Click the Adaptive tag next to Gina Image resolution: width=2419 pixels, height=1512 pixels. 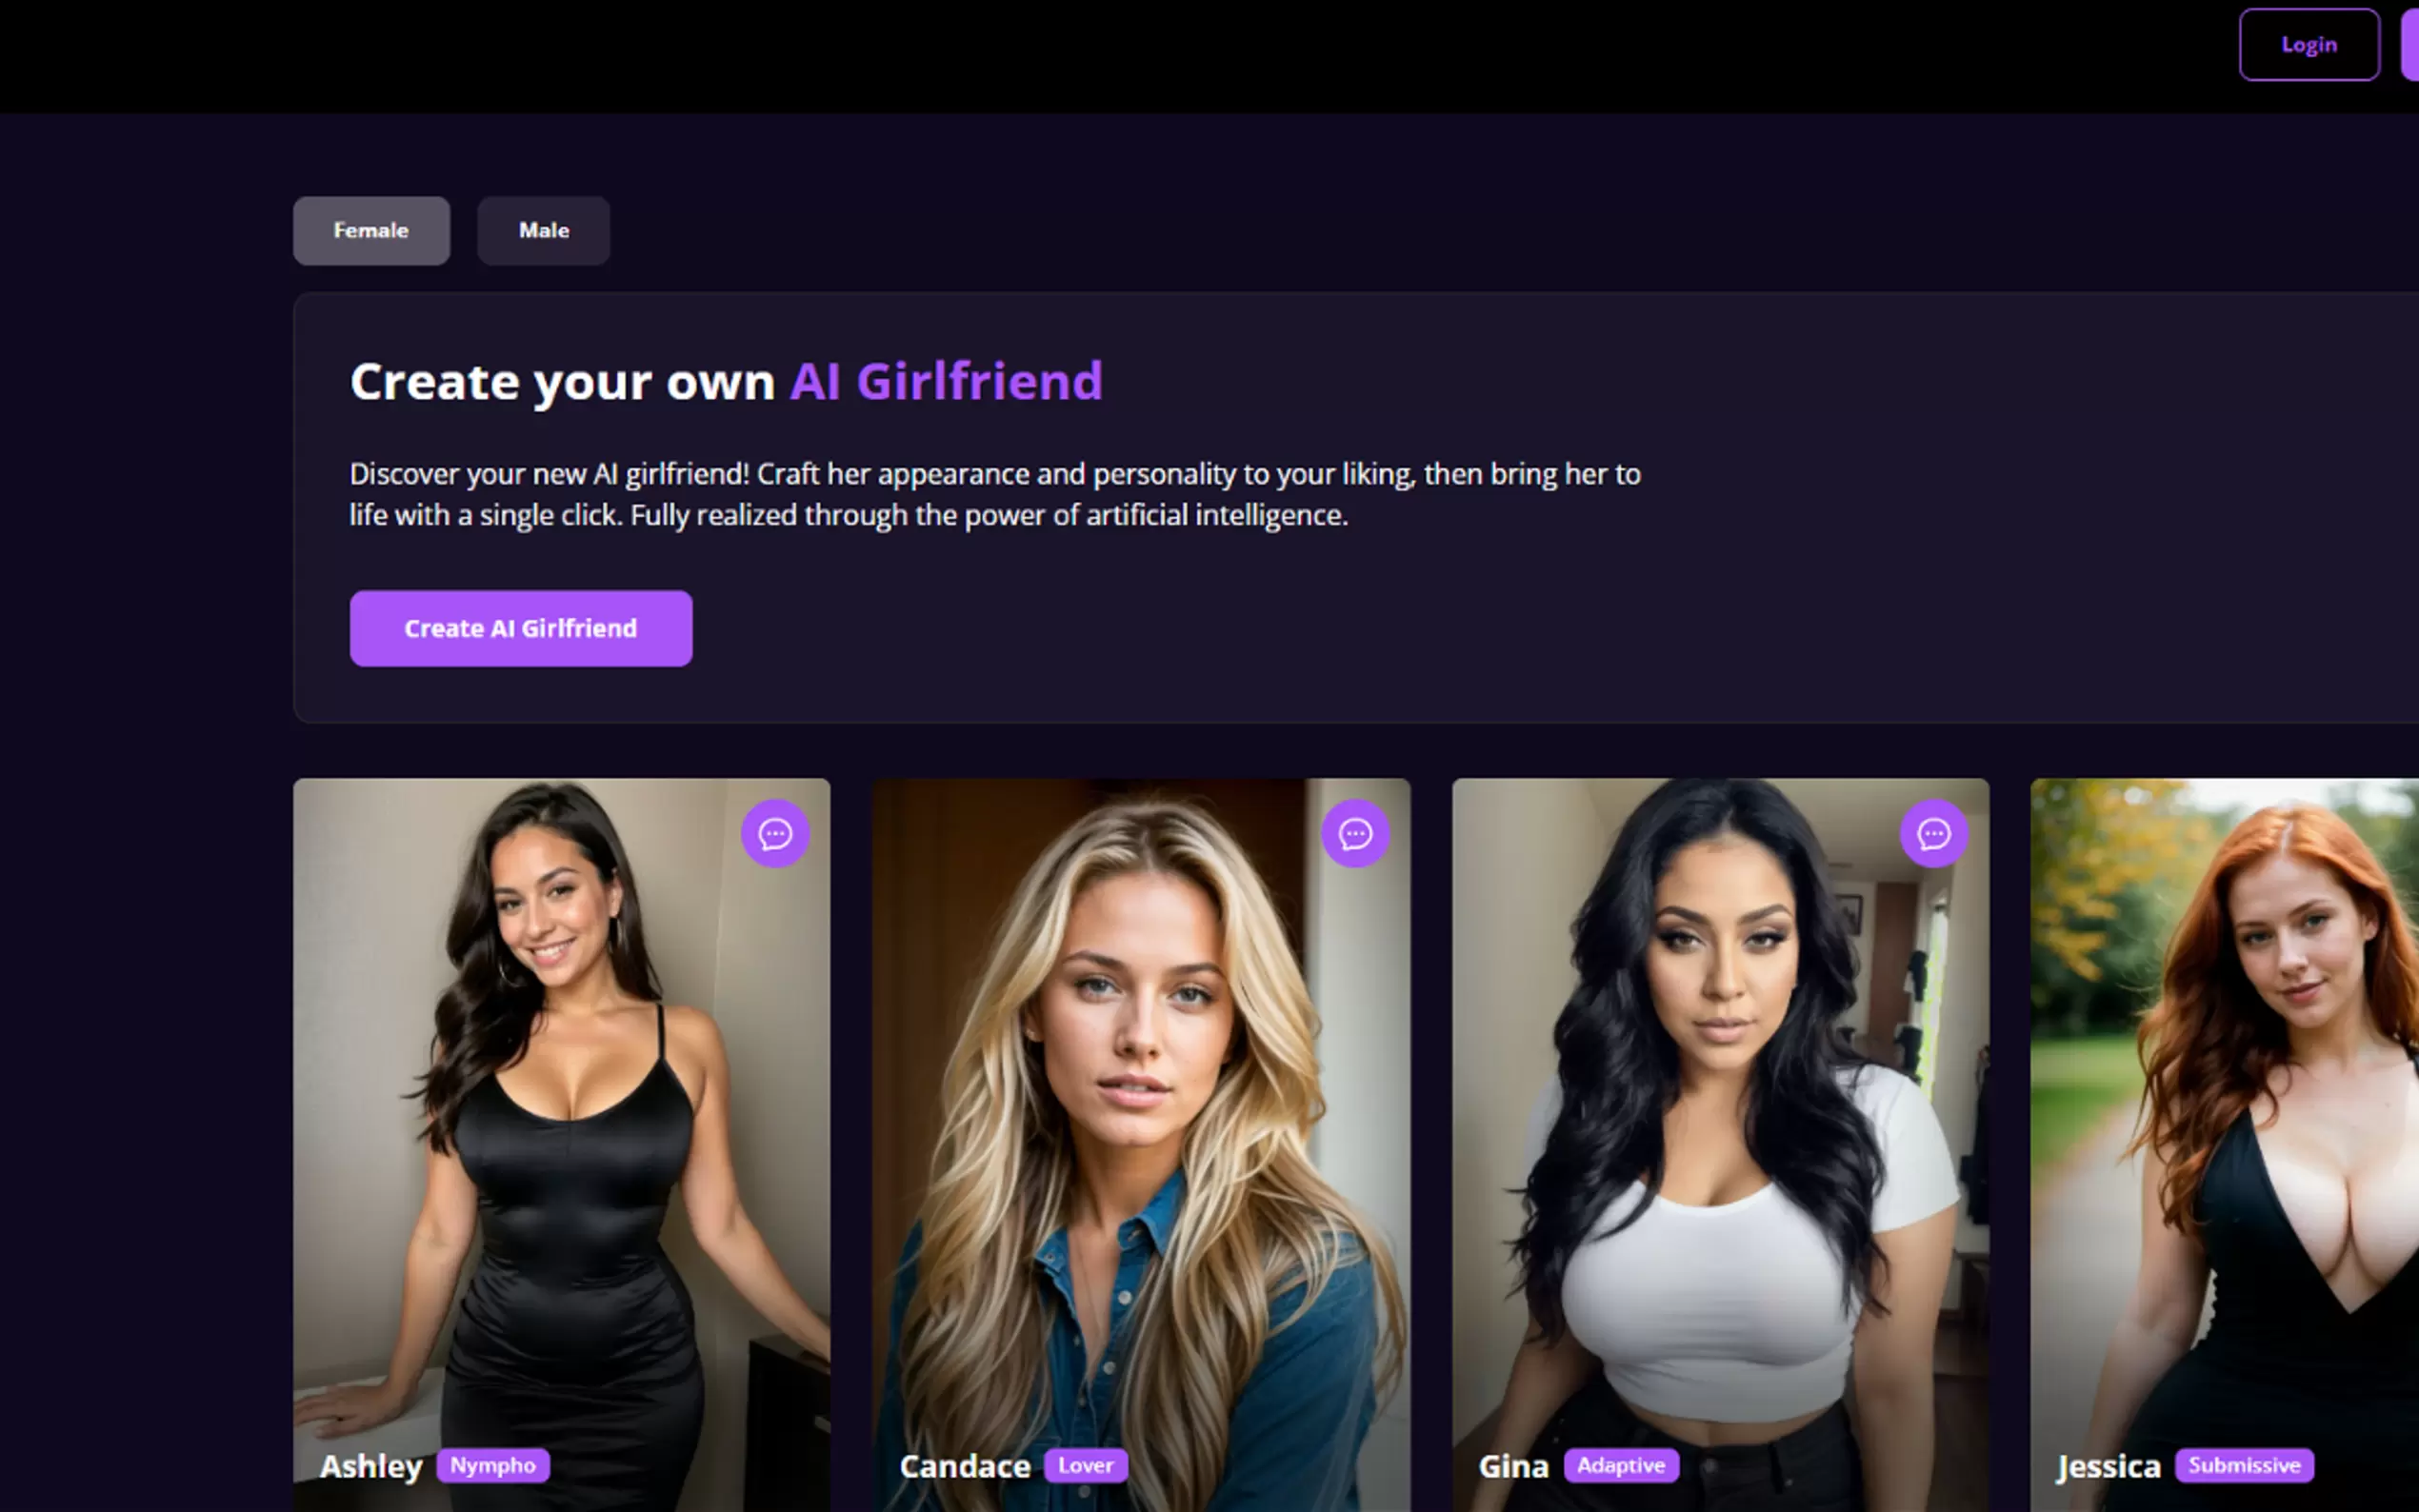click(x=1621, y=1465)
